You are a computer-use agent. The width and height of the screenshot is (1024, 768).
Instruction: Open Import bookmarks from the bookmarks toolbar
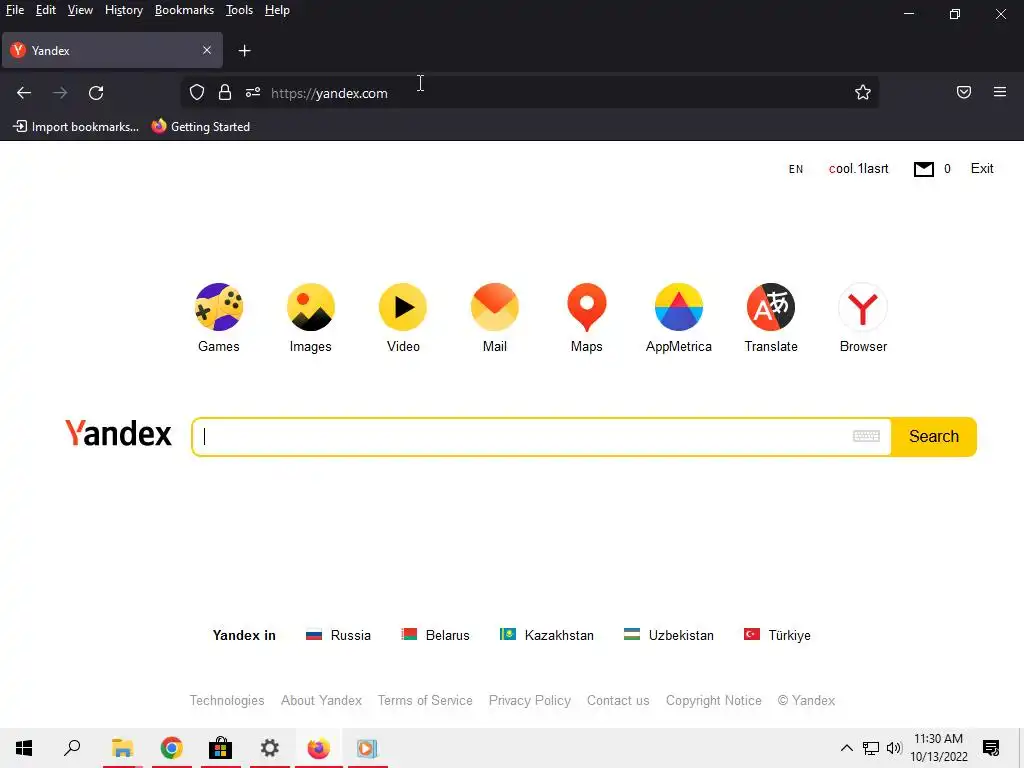(76, 127)
